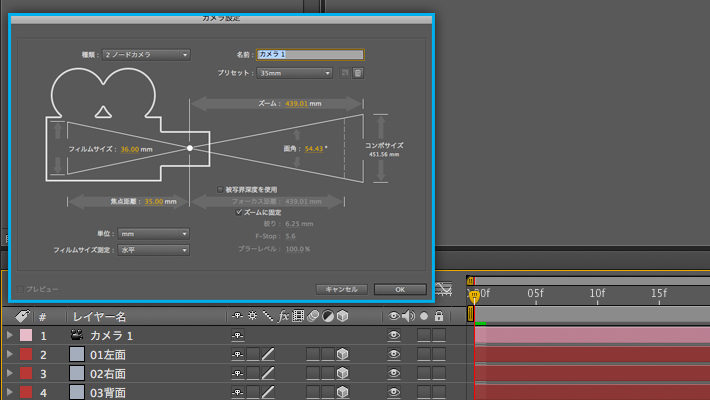Click the solo dot column header icon
This screenshot has width=710, height=400.
tap(424, 316)
